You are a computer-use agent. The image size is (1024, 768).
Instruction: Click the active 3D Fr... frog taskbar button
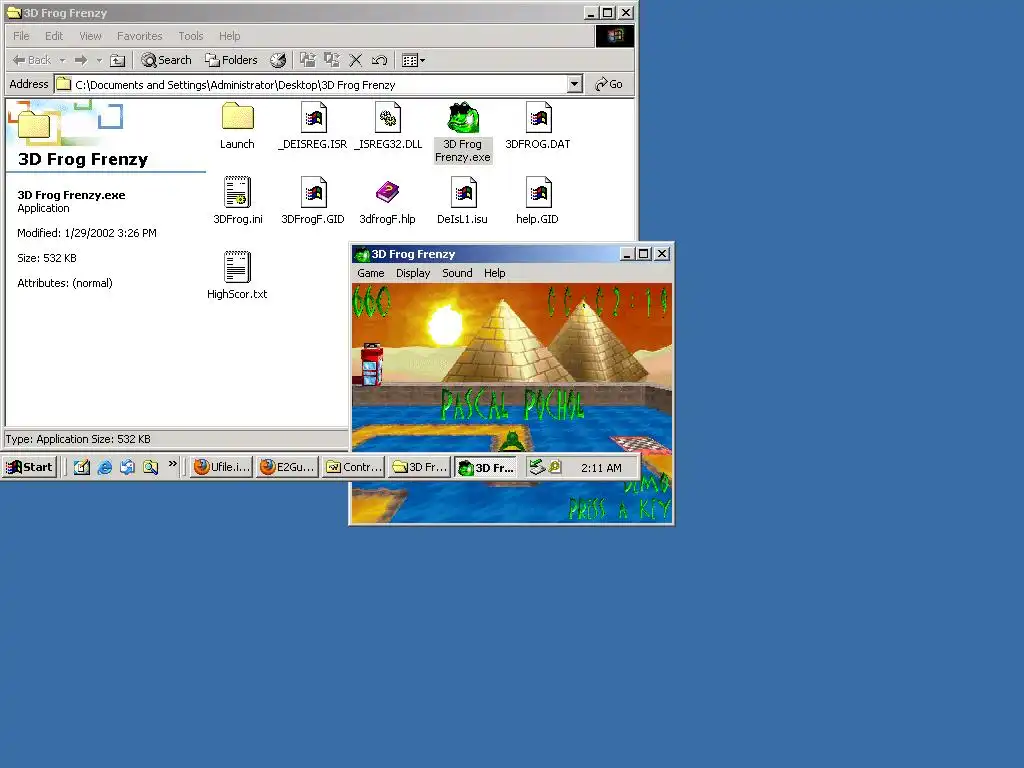(486, 467)
